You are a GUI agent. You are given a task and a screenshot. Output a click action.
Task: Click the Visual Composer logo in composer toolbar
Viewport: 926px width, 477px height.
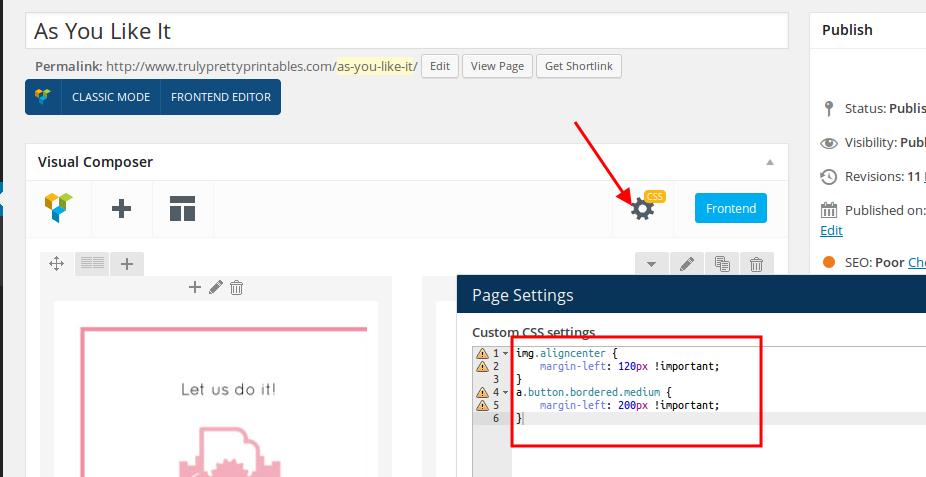click(x=58, y=208)
